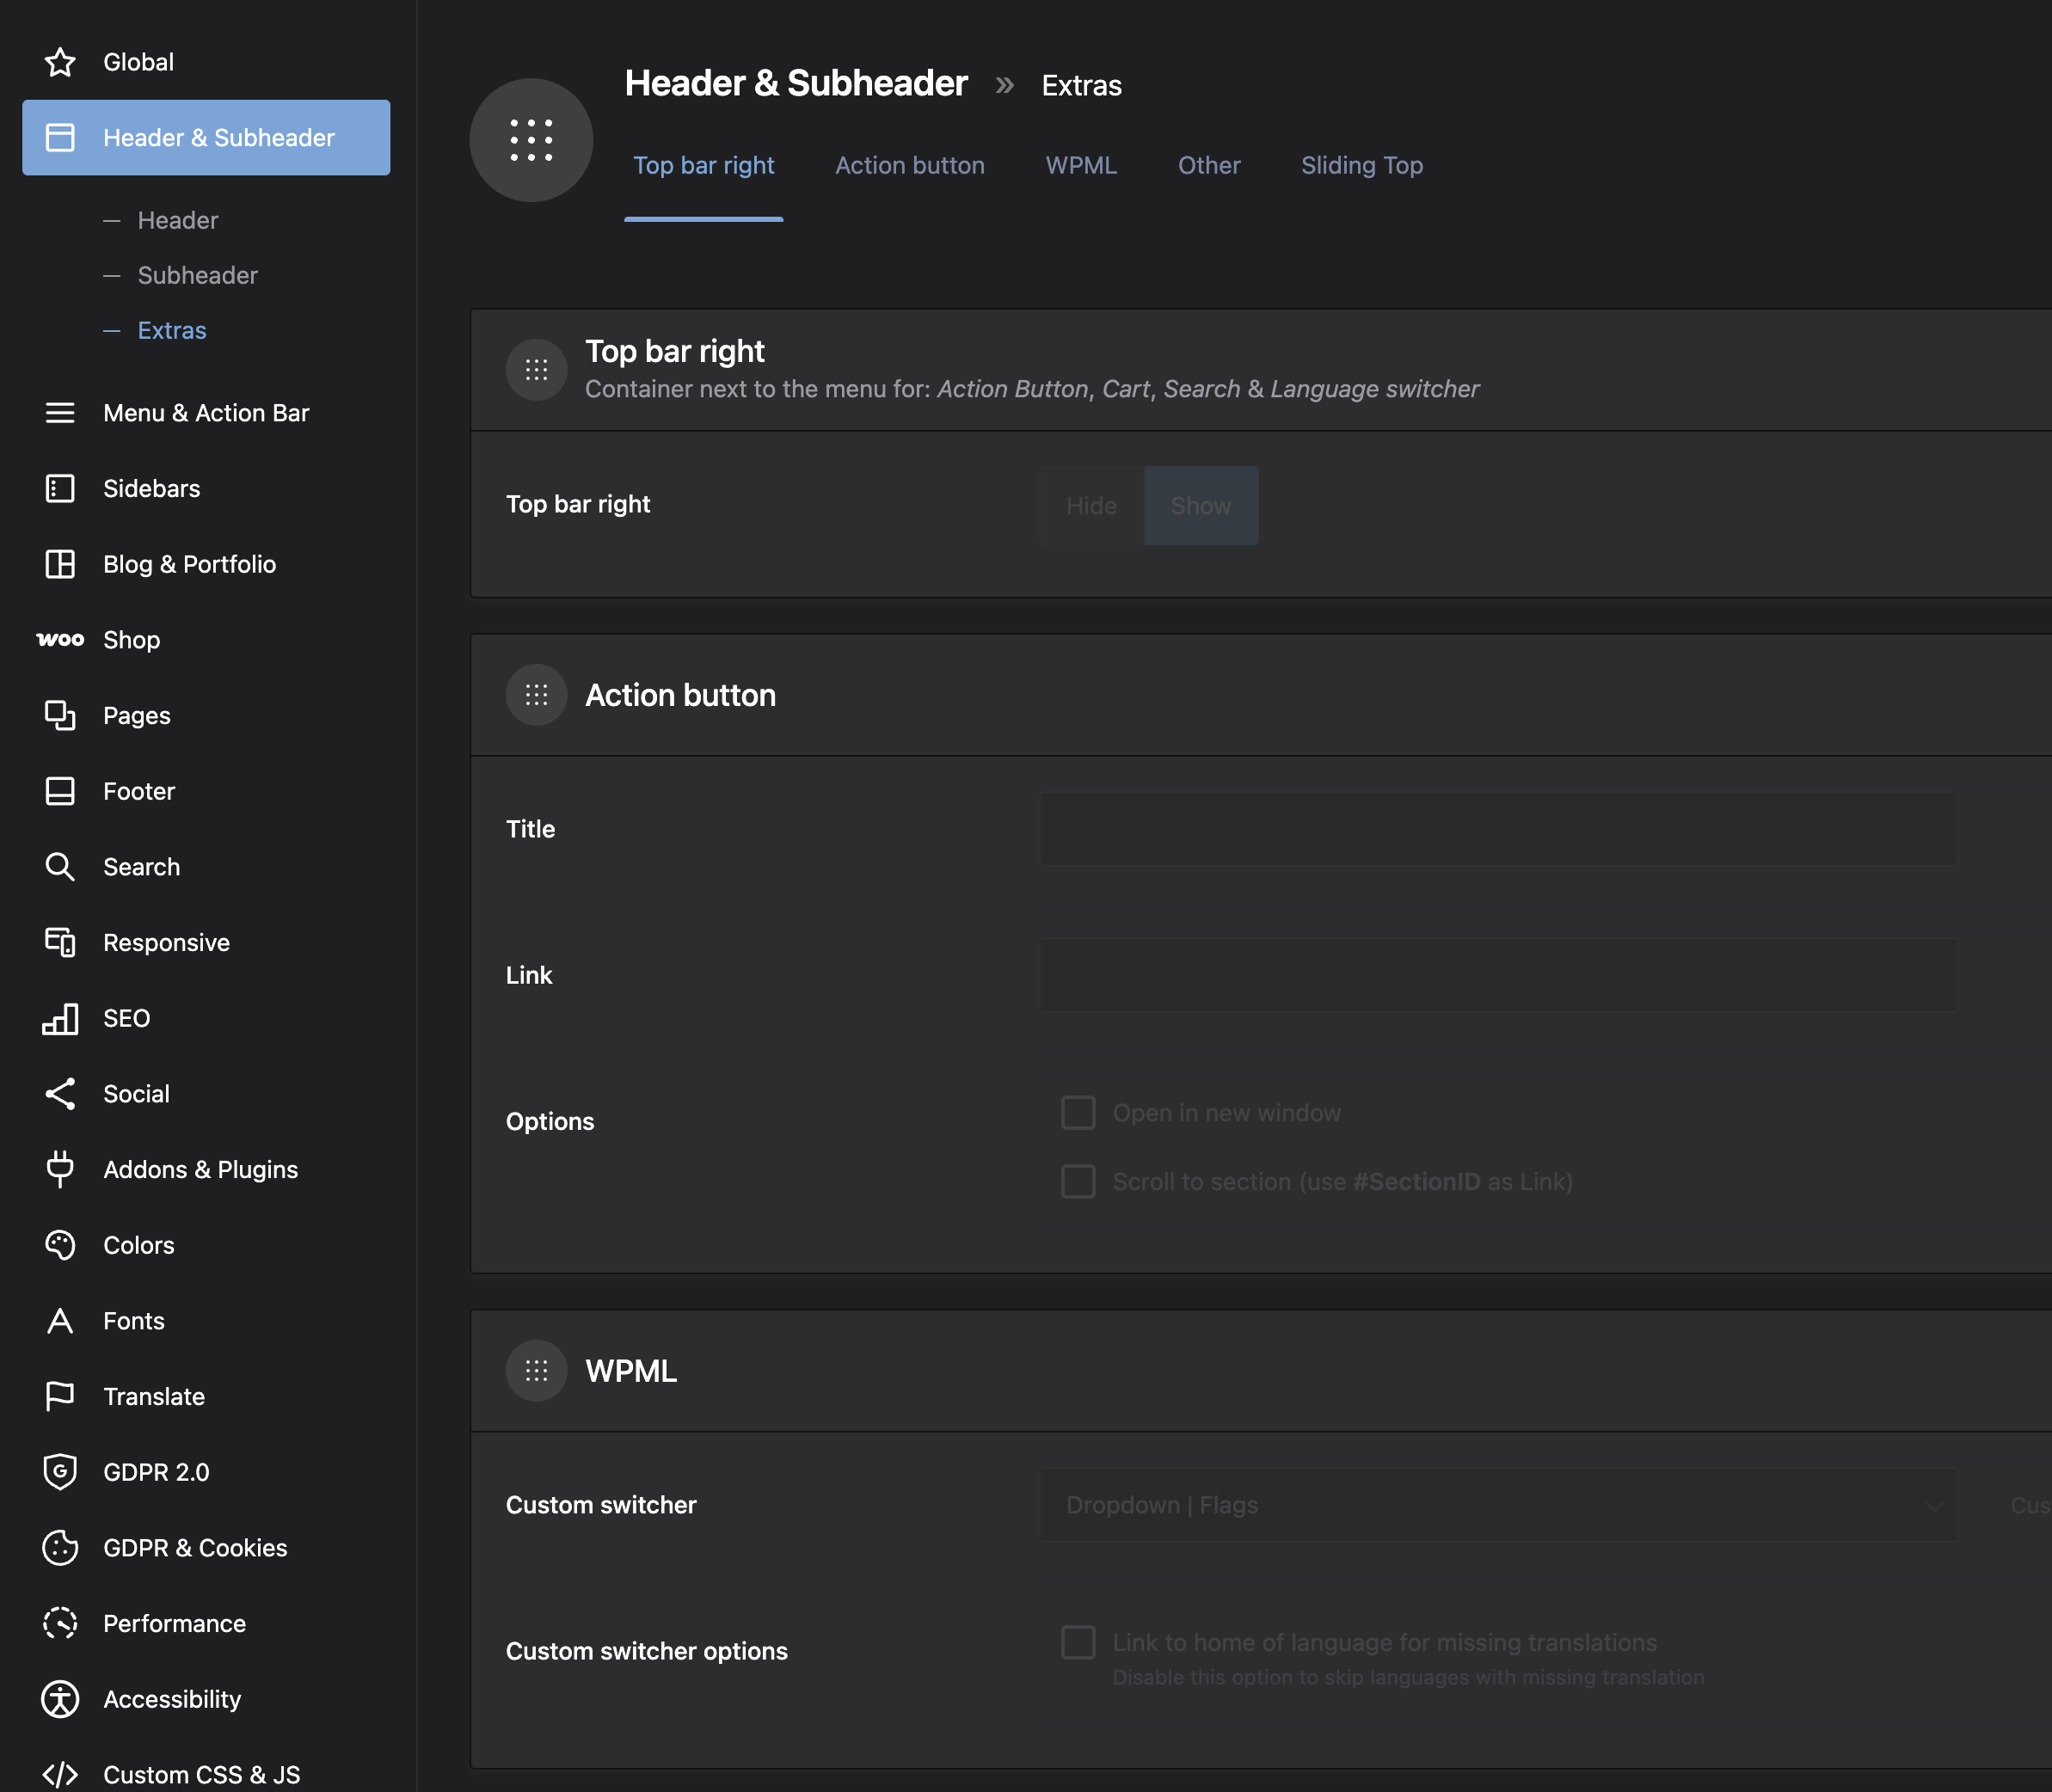
Task: Click the Accessibility person icon
Action: tap(60, 1699)
